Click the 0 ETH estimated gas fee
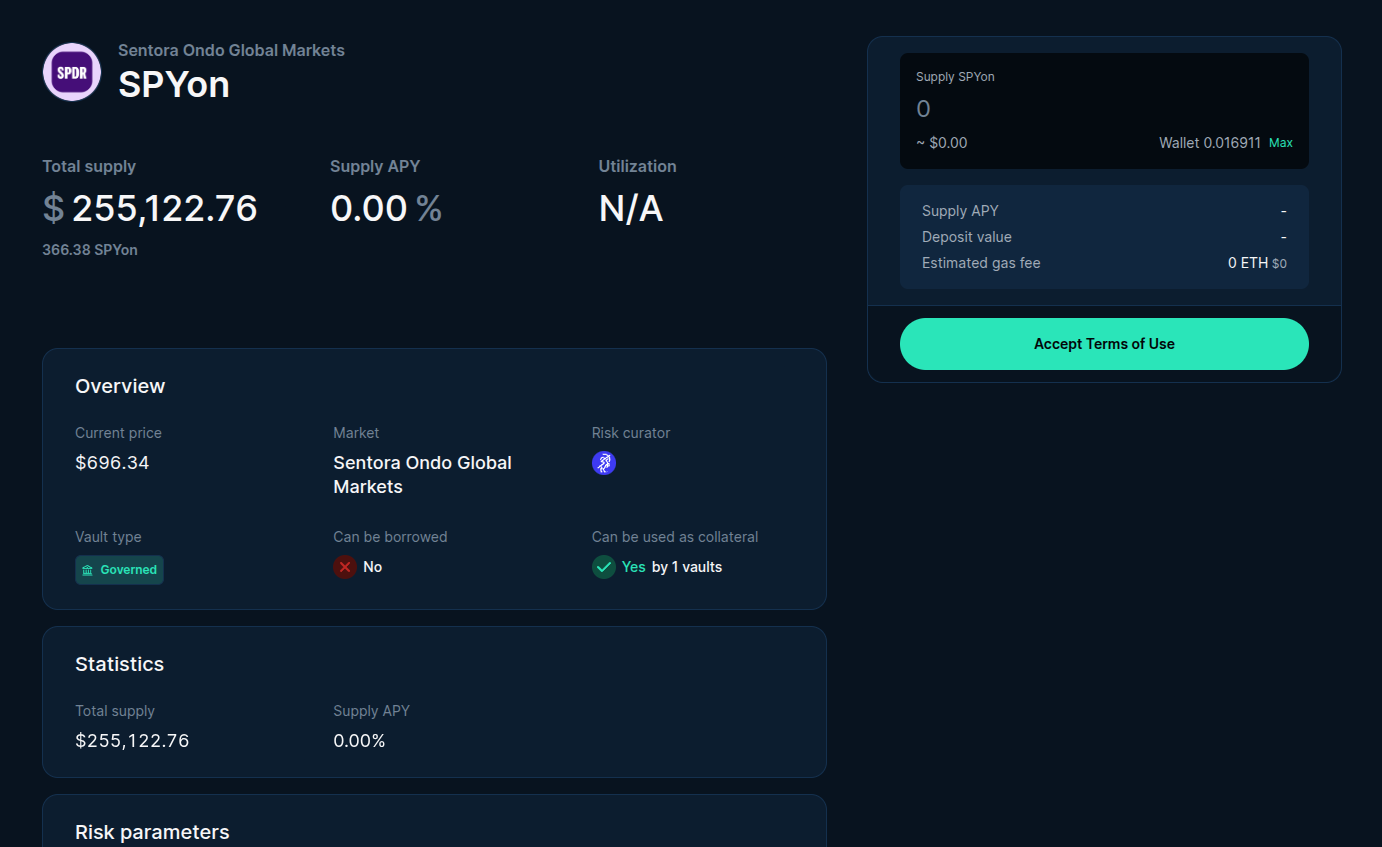This screenshot has height=847, width=1382. point(1257,263)
